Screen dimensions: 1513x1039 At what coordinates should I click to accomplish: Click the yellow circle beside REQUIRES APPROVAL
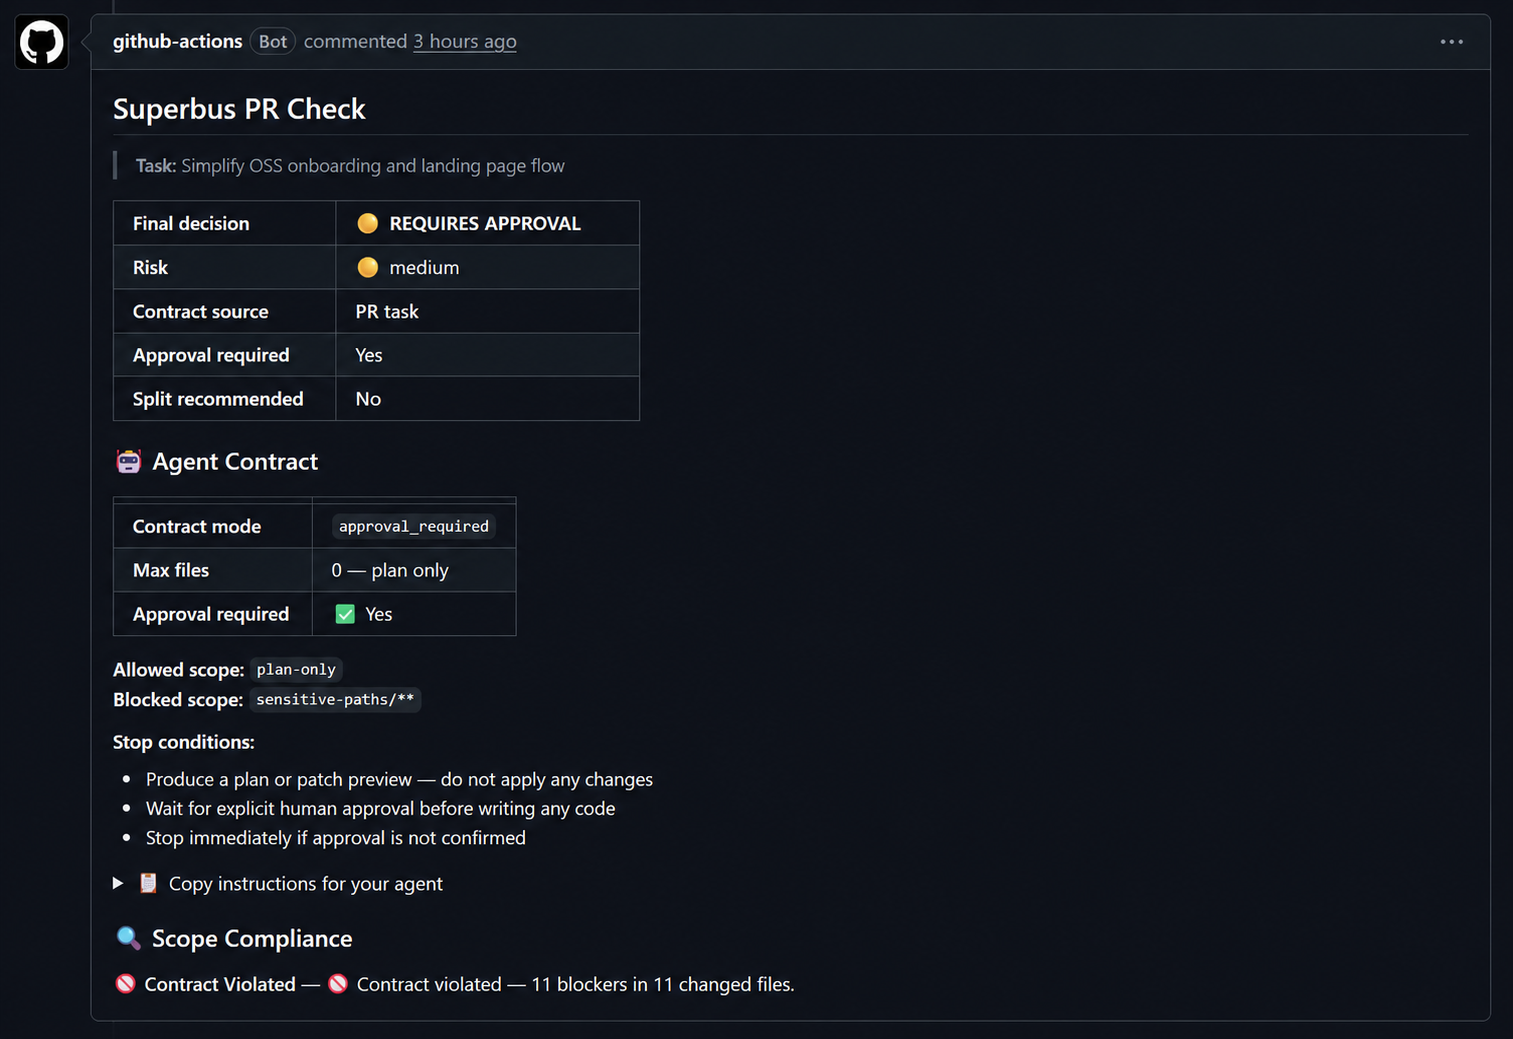(x=368, y=223)
